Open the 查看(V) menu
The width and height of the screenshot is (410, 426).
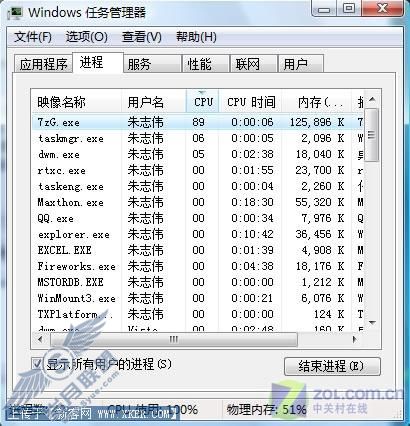coord(141,36)
